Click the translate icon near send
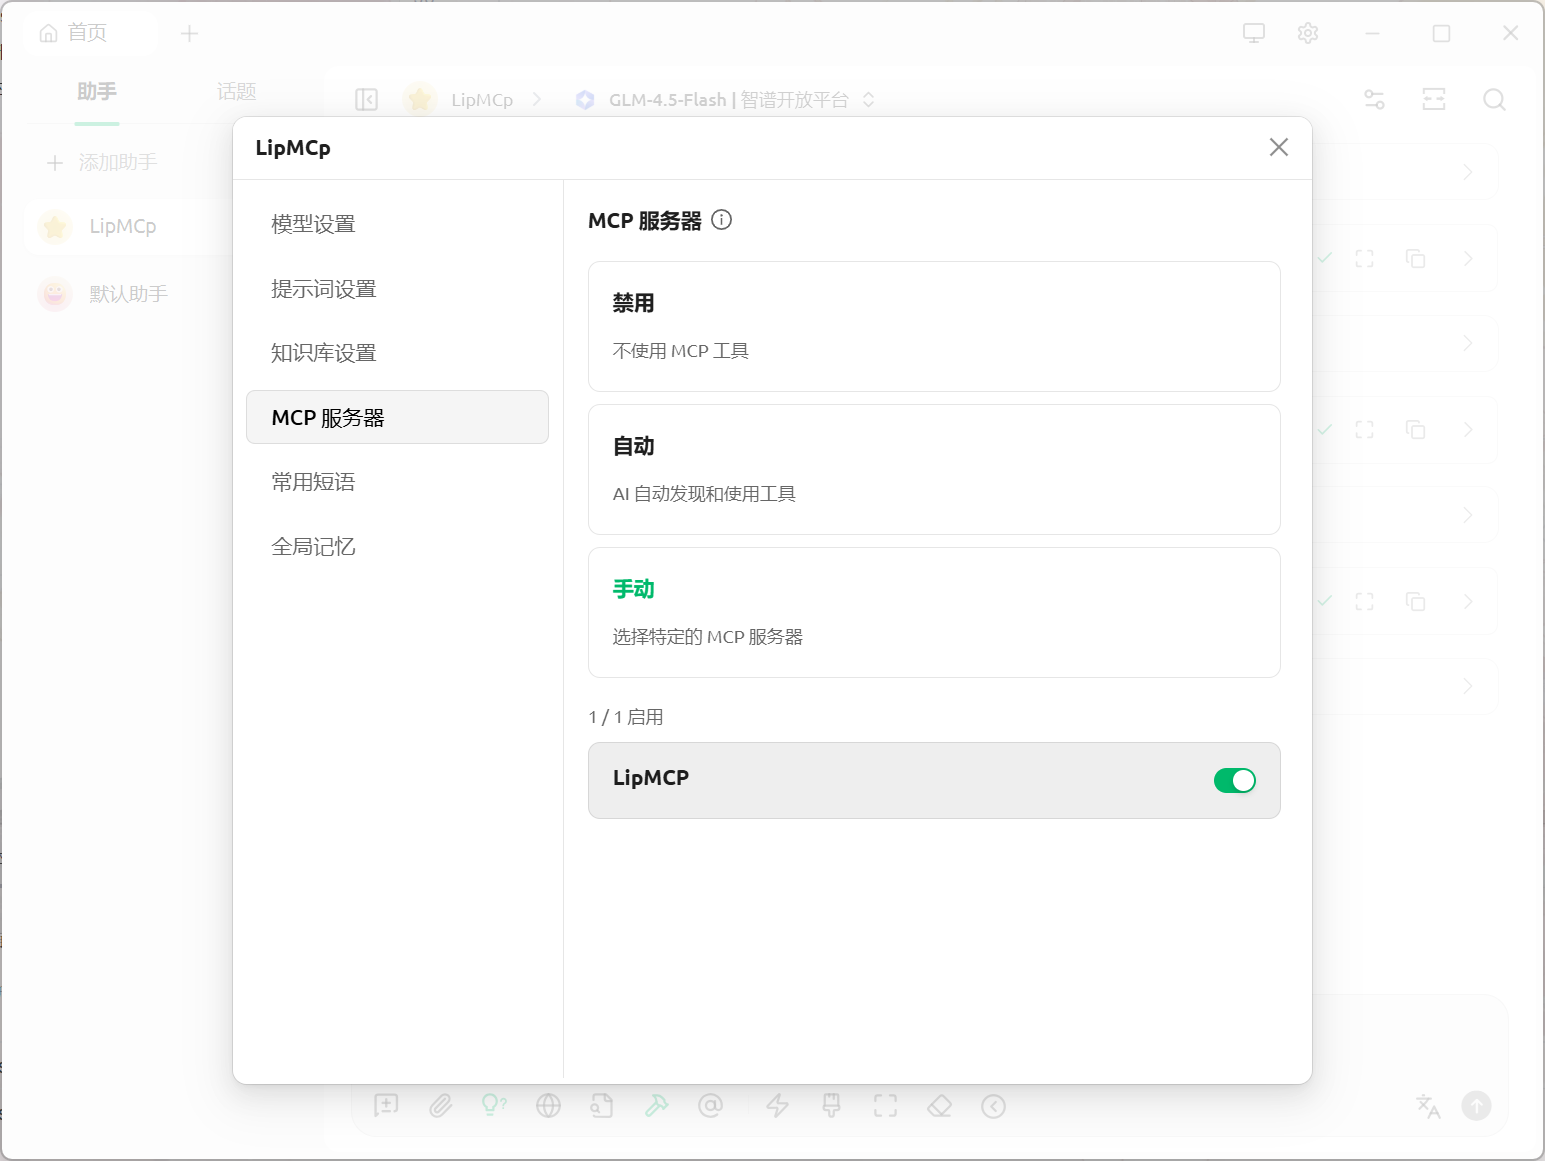Screen dimensions: 1545x1161 point(1428,1105)
